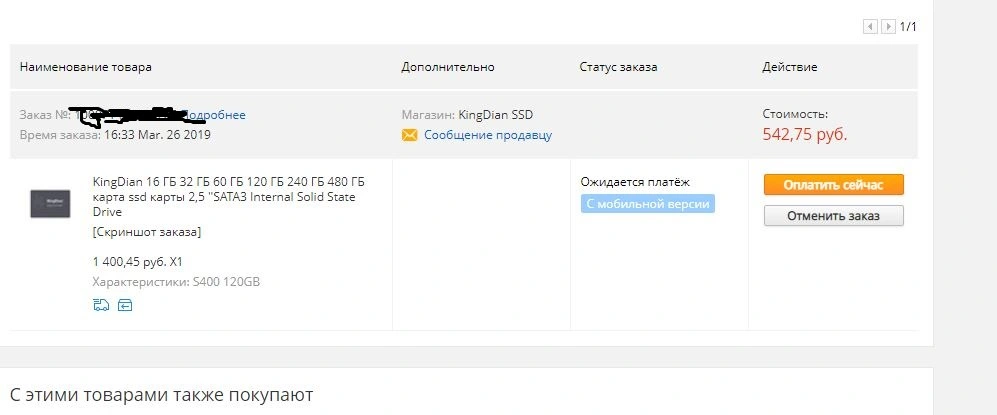Go to previous orders page arrow
997x415 pixels.
(x=870, y=27)
